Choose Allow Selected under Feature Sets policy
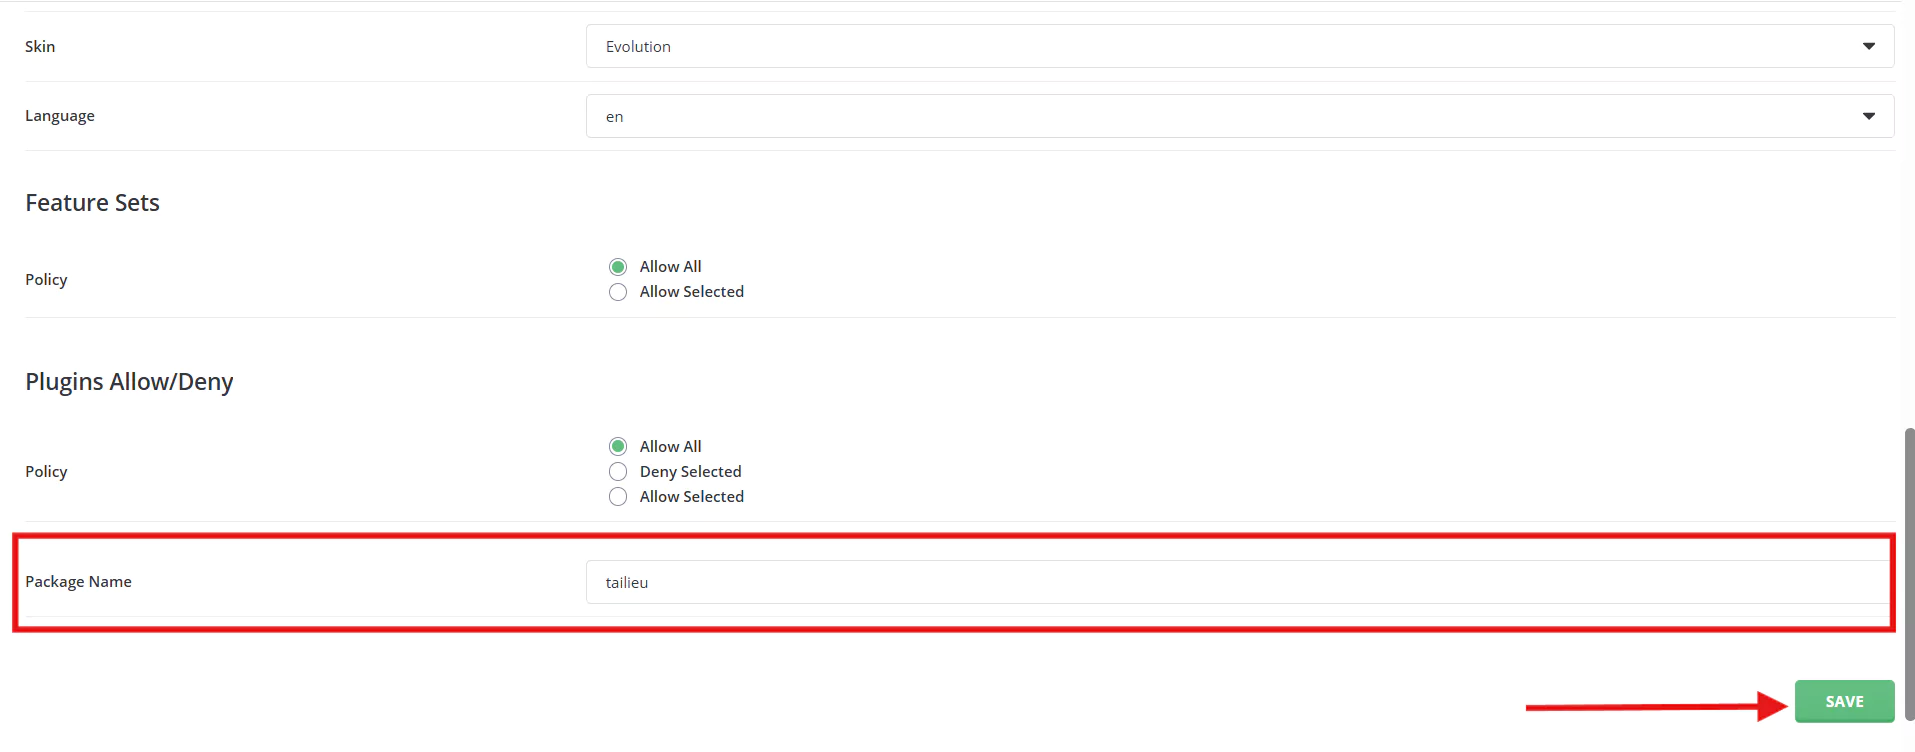The width and height of the screenshot is (1915, 752). click(618, 292)
